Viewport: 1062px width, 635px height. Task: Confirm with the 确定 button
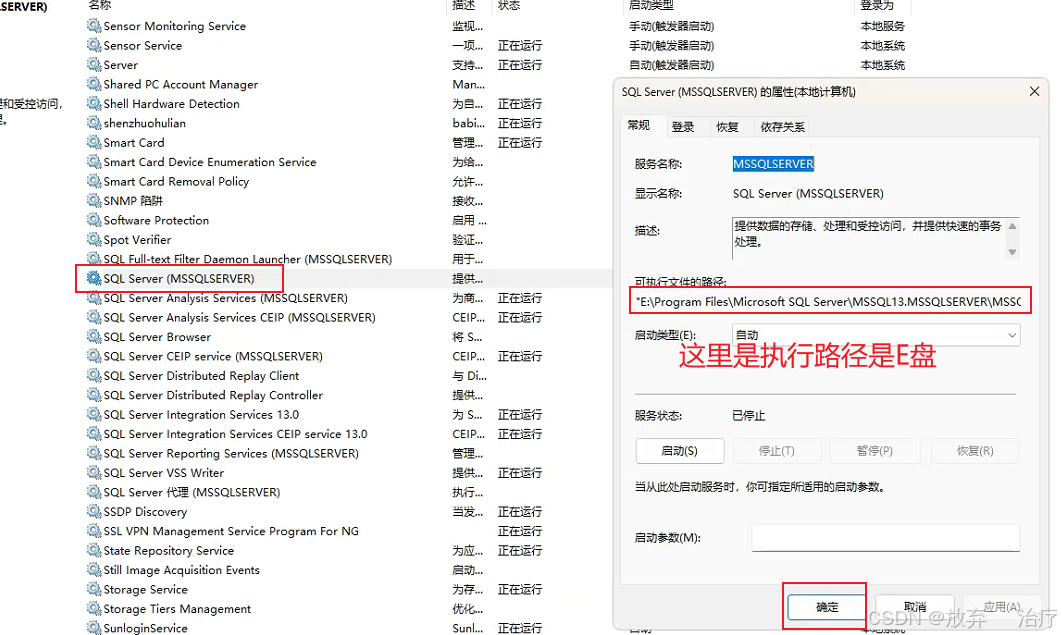point(826,607)
